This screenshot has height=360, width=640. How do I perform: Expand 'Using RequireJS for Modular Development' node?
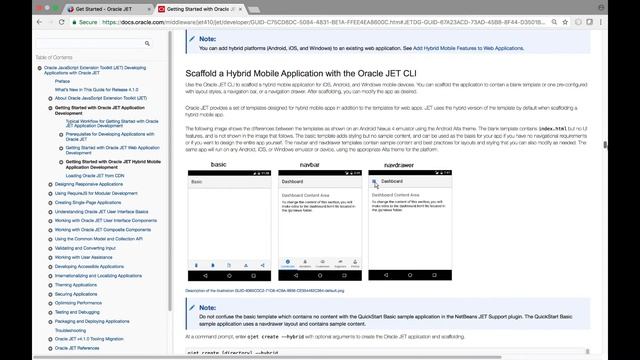[x=50, y=193]
